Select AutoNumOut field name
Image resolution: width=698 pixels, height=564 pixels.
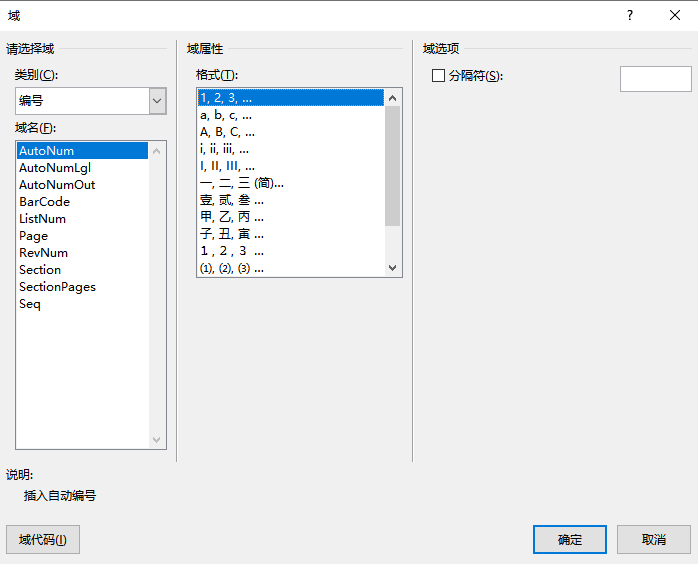pyautogui.click(x=82, y=185)
